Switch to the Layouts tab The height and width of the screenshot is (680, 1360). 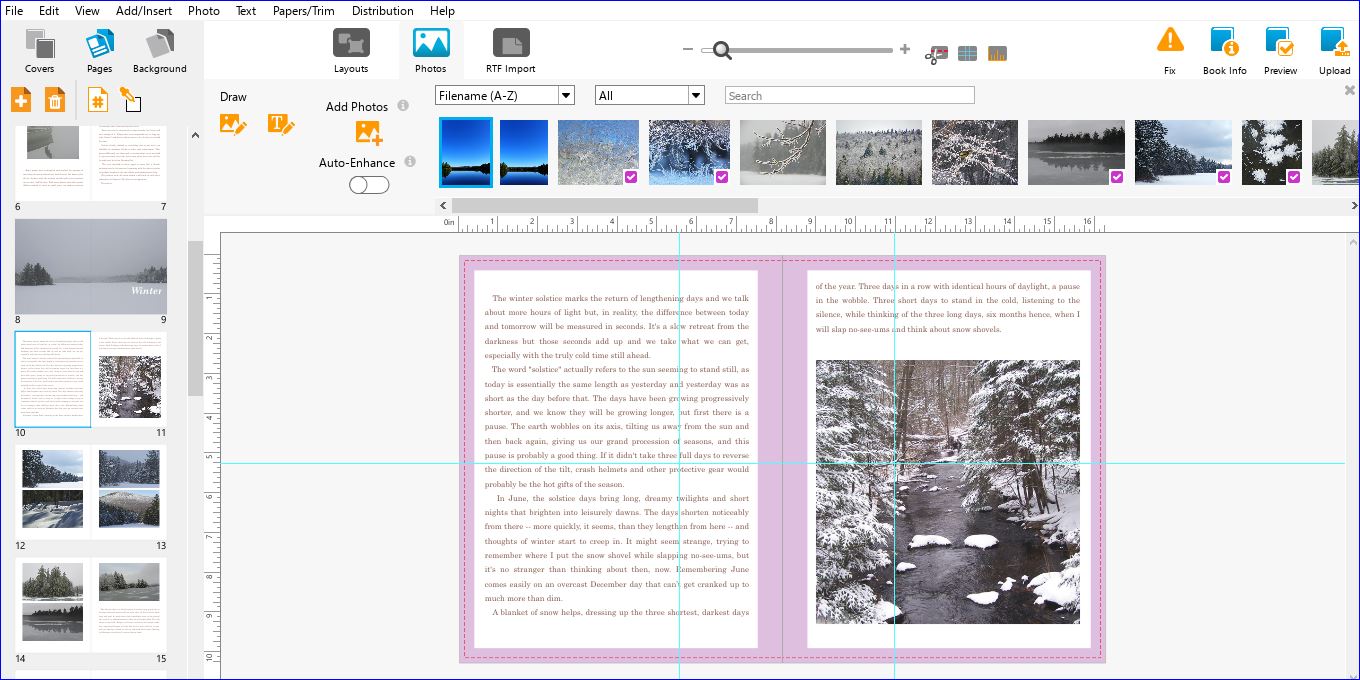click(351, 51)
